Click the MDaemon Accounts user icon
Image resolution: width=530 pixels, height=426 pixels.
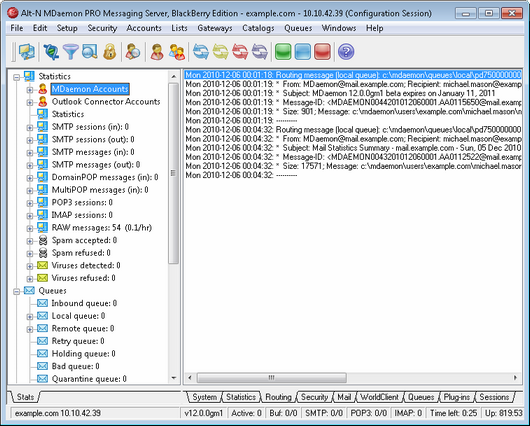click(x=43, y=89)
